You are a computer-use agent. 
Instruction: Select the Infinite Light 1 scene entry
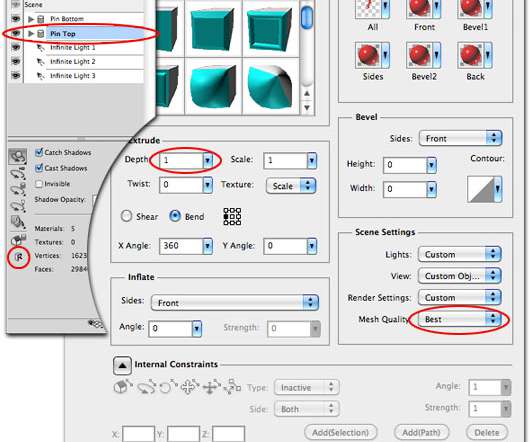click(x=73, y=48)
